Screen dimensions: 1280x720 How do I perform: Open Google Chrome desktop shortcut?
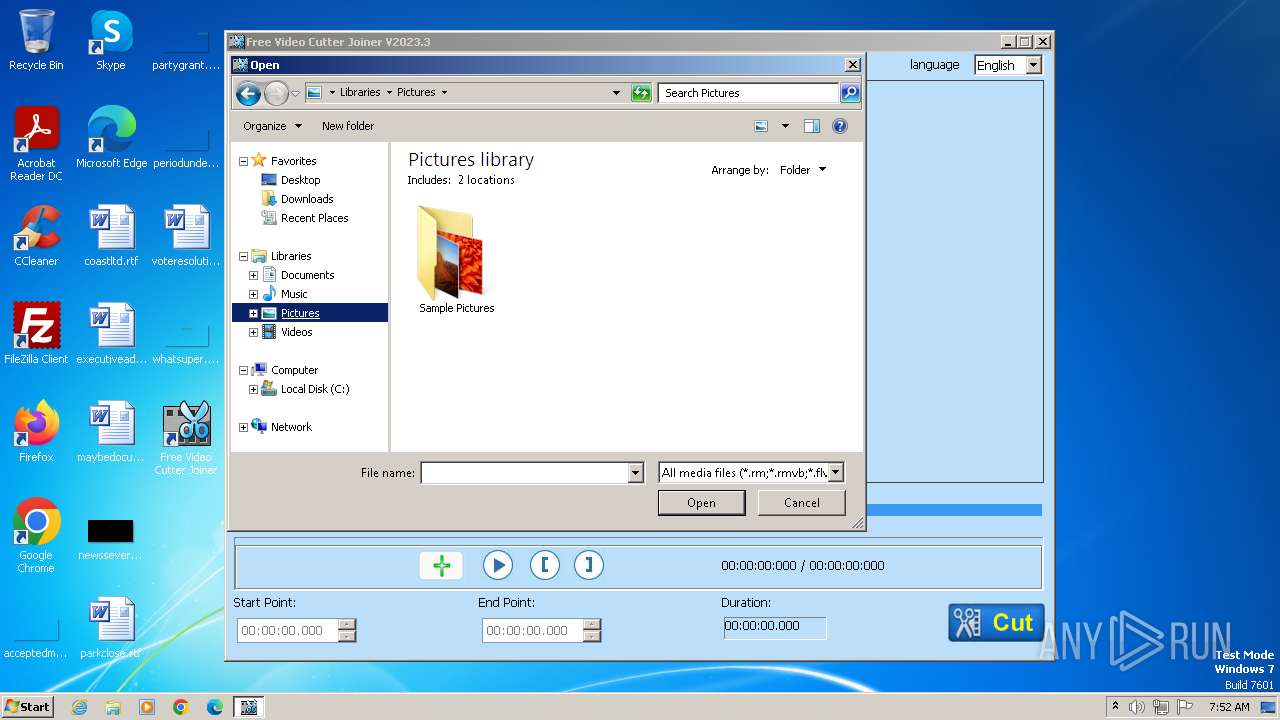[36, 536]
